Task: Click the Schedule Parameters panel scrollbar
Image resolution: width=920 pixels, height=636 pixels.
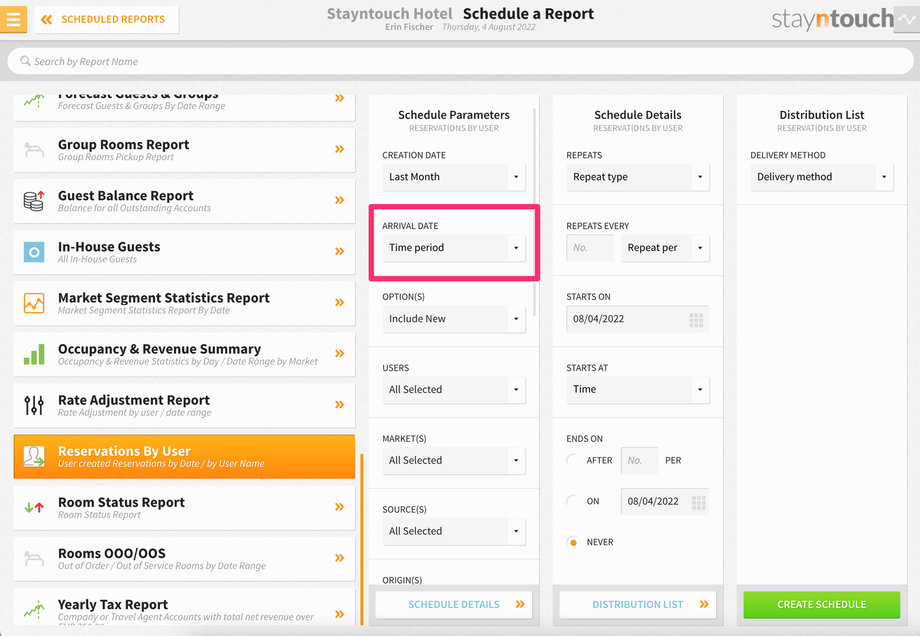Action: tap(535, 212)
